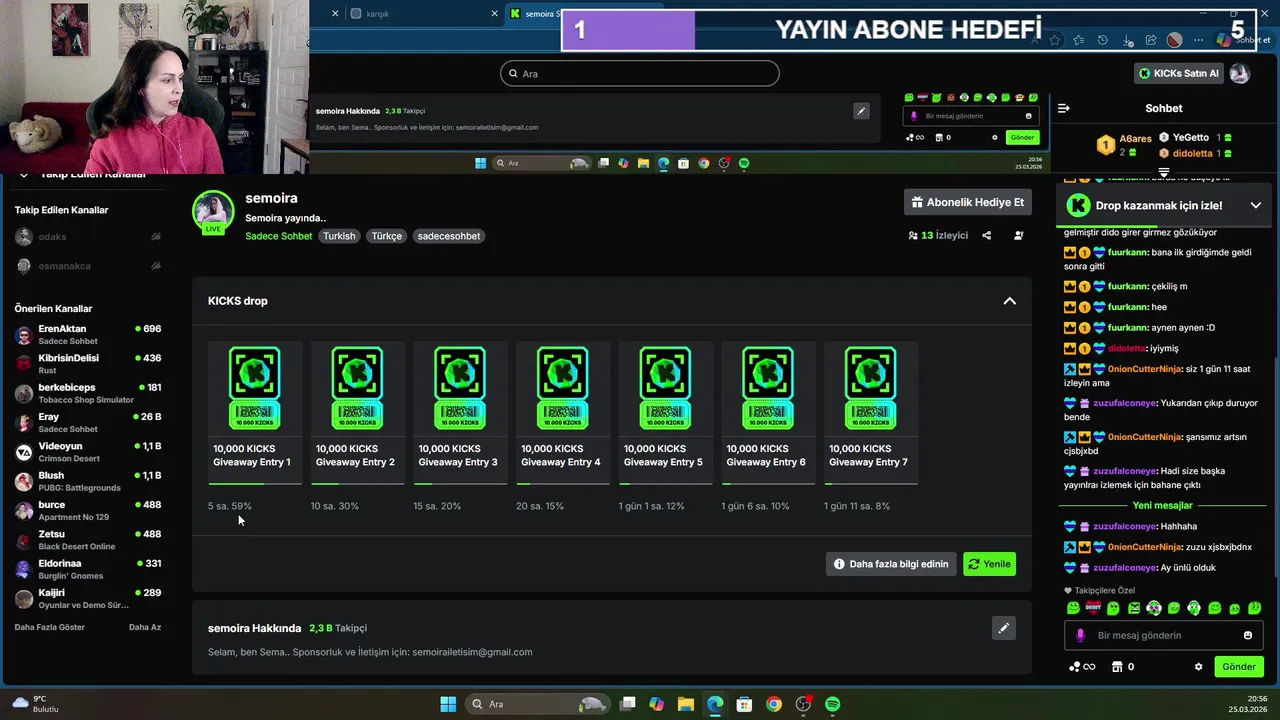The height and width of the screenshot is (720, 1280).
Task: Open the emoji picker in chat input
Action: pos(1247,635)
